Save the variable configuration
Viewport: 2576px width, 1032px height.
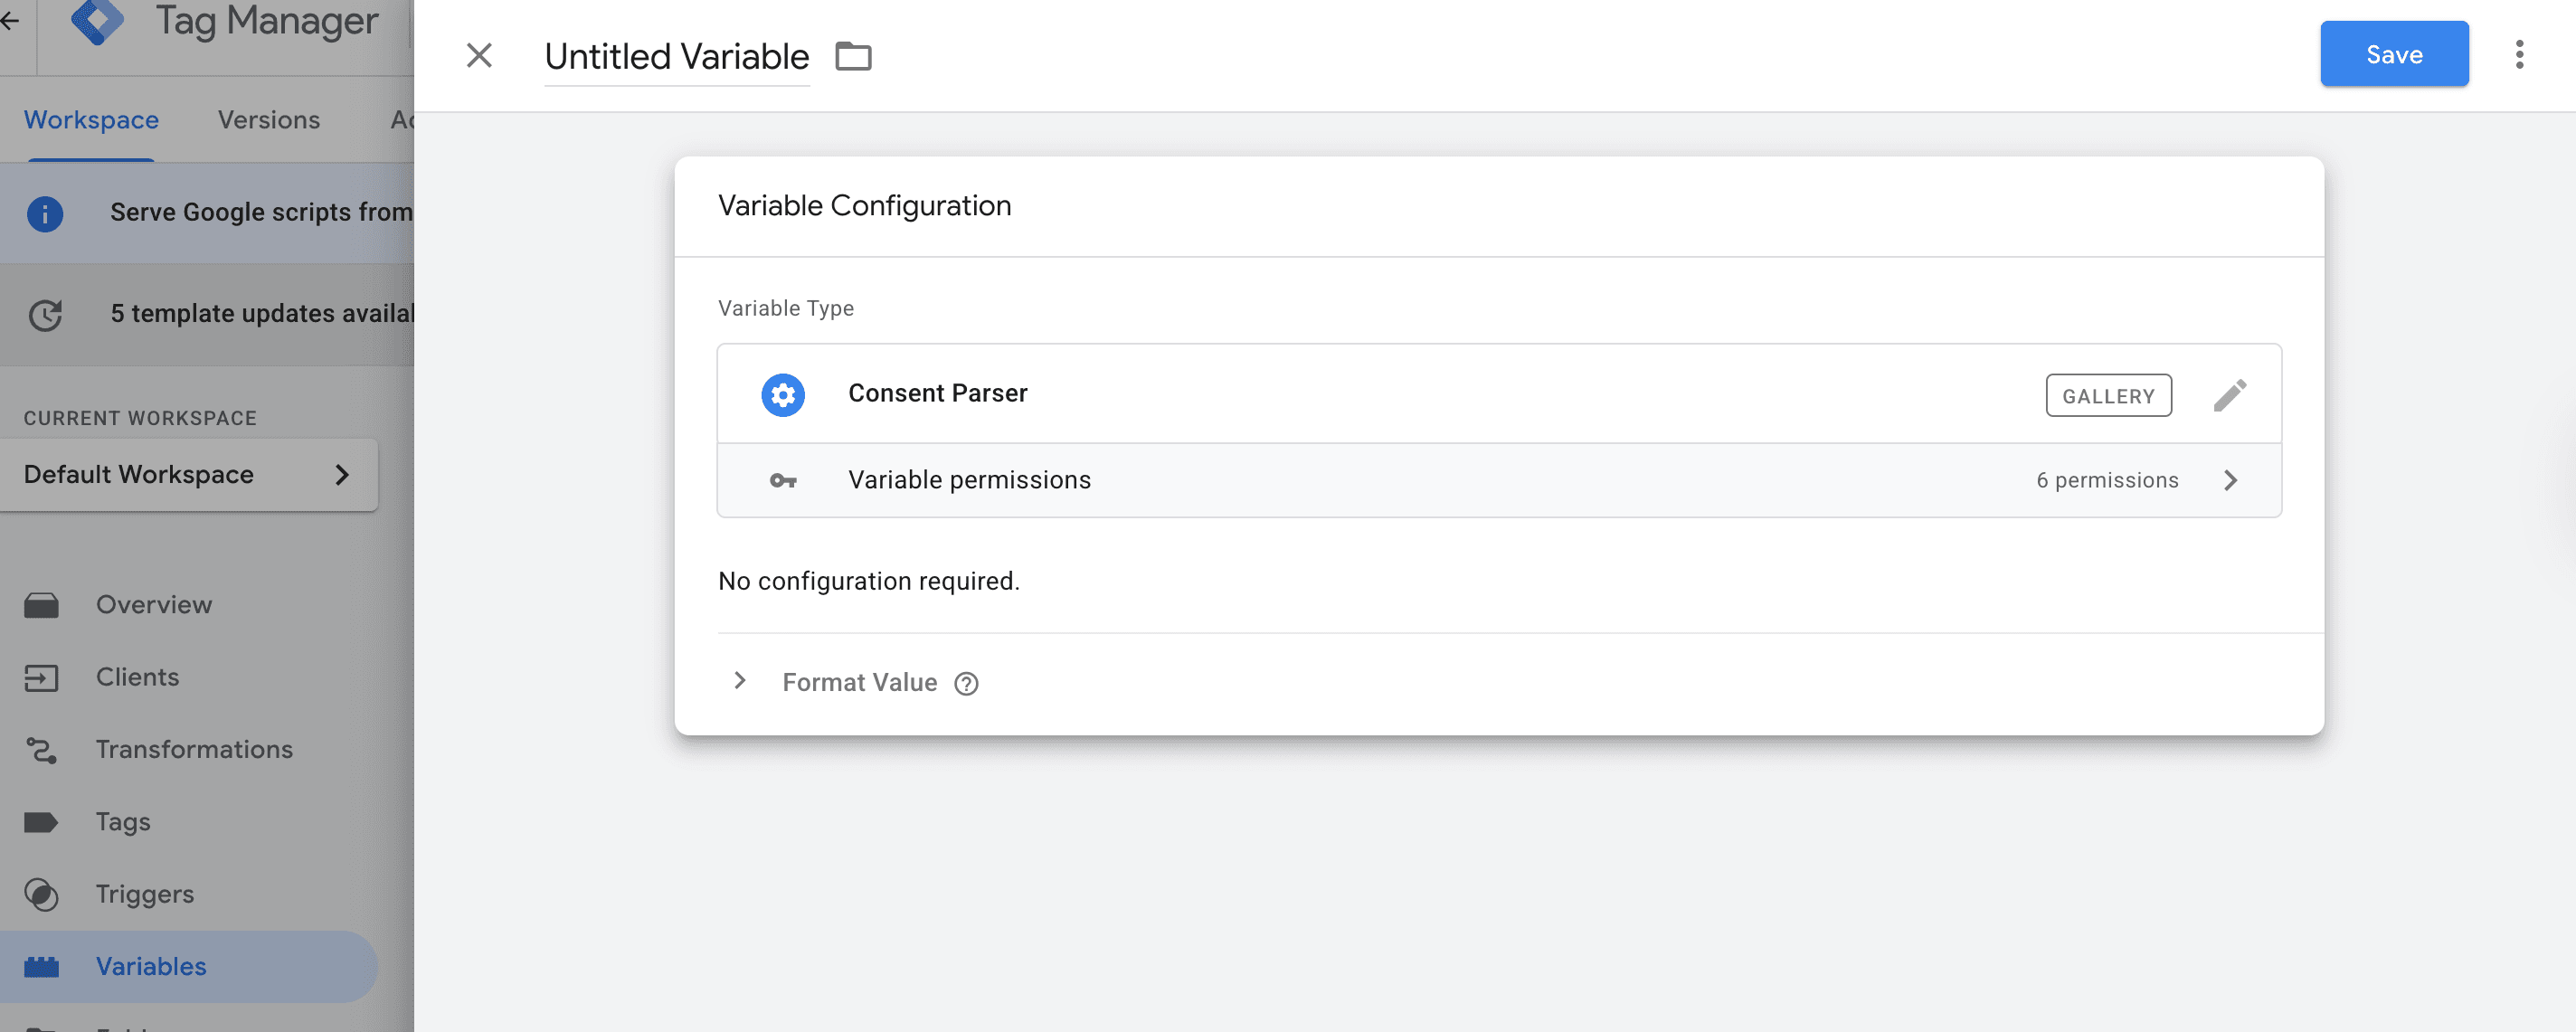(x=2393, y=54)
